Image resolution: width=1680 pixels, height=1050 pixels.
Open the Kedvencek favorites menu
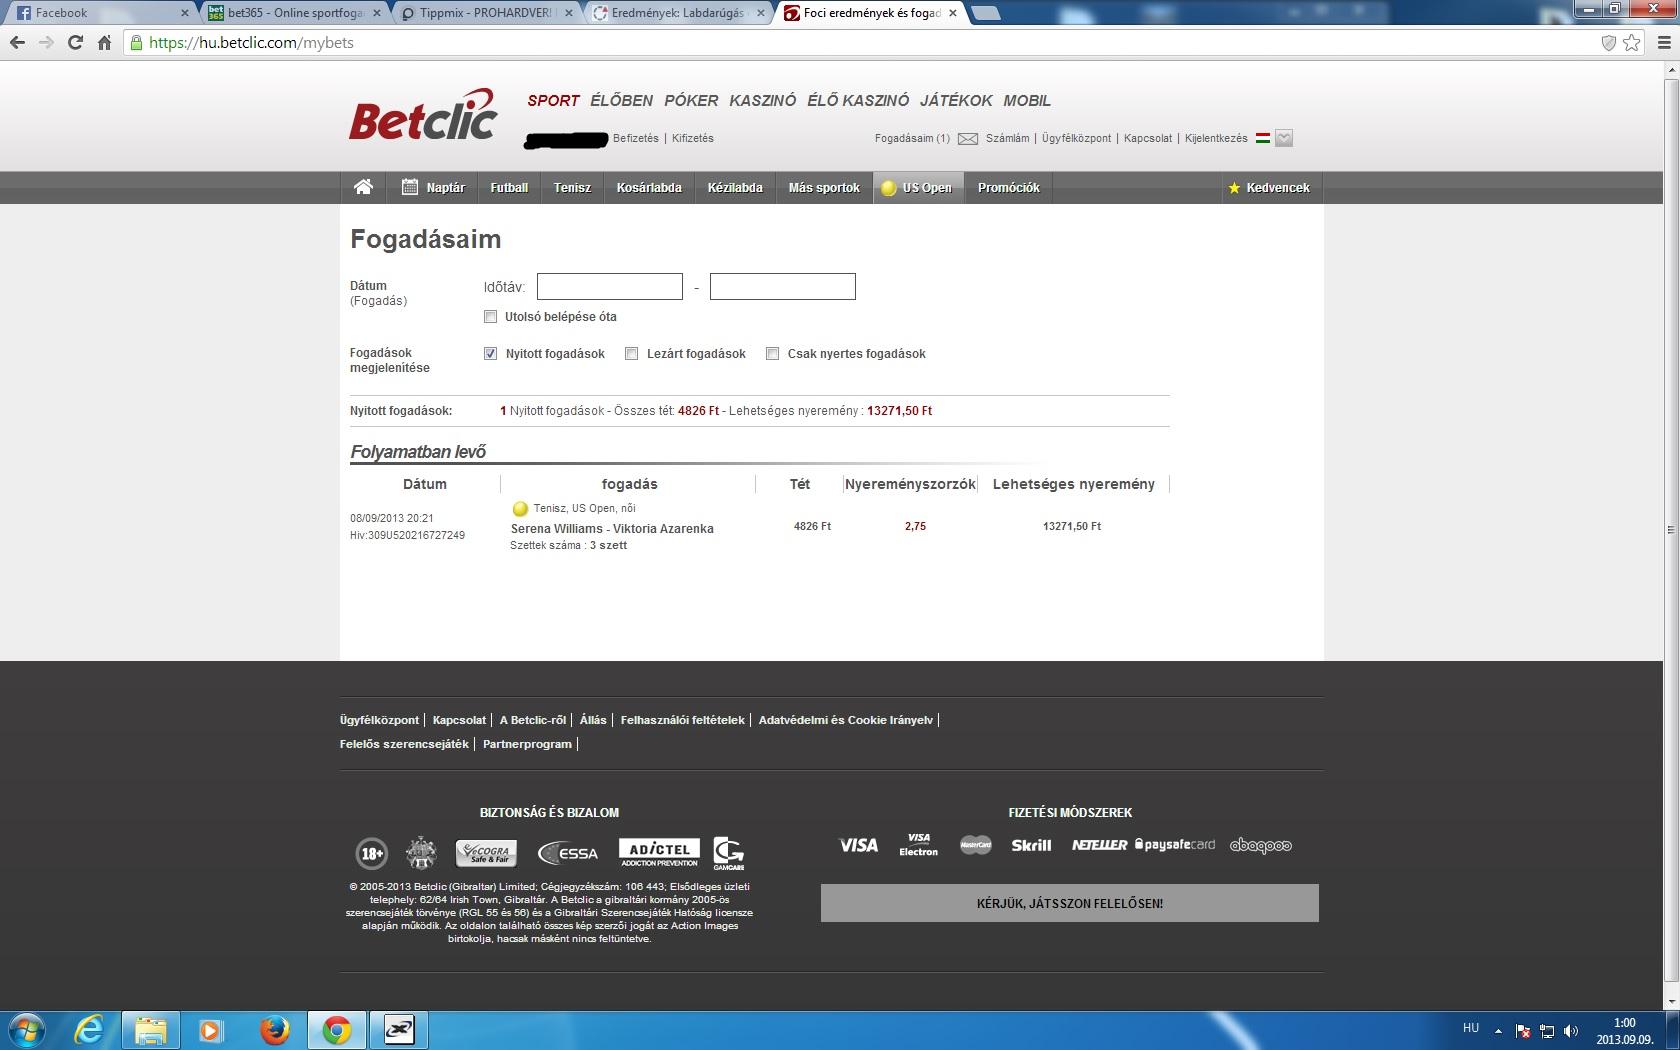tap(1270, 188)
